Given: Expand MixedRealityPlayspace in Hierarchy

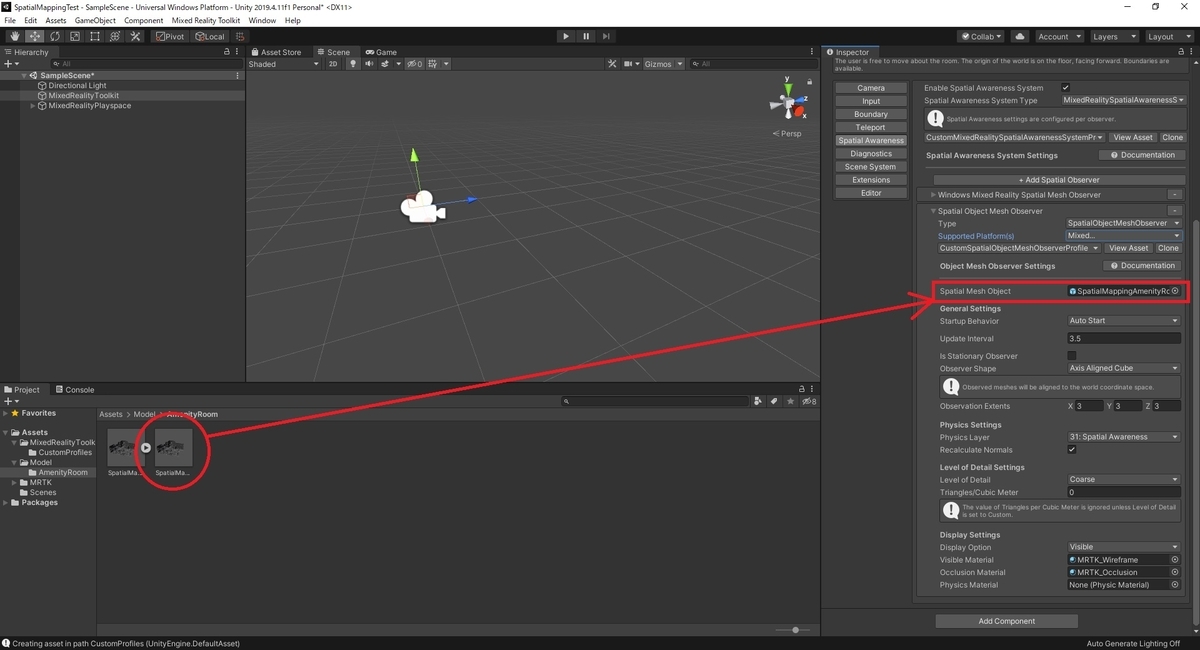Looking at the screenshot, I should pyautogui.click(x=32, y=105).
